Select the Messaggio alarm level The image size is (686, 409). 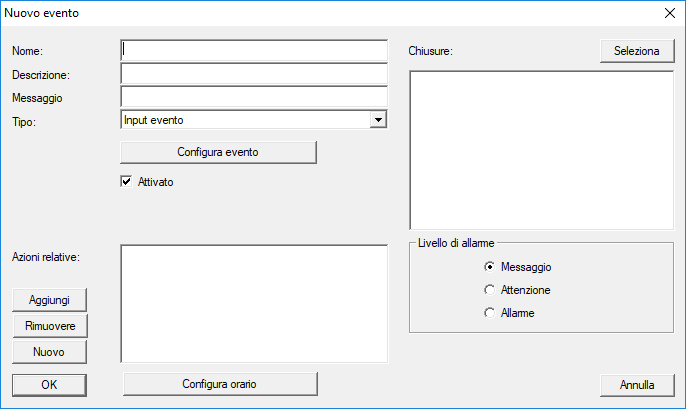pyautogui.click(x=489, y=267)
